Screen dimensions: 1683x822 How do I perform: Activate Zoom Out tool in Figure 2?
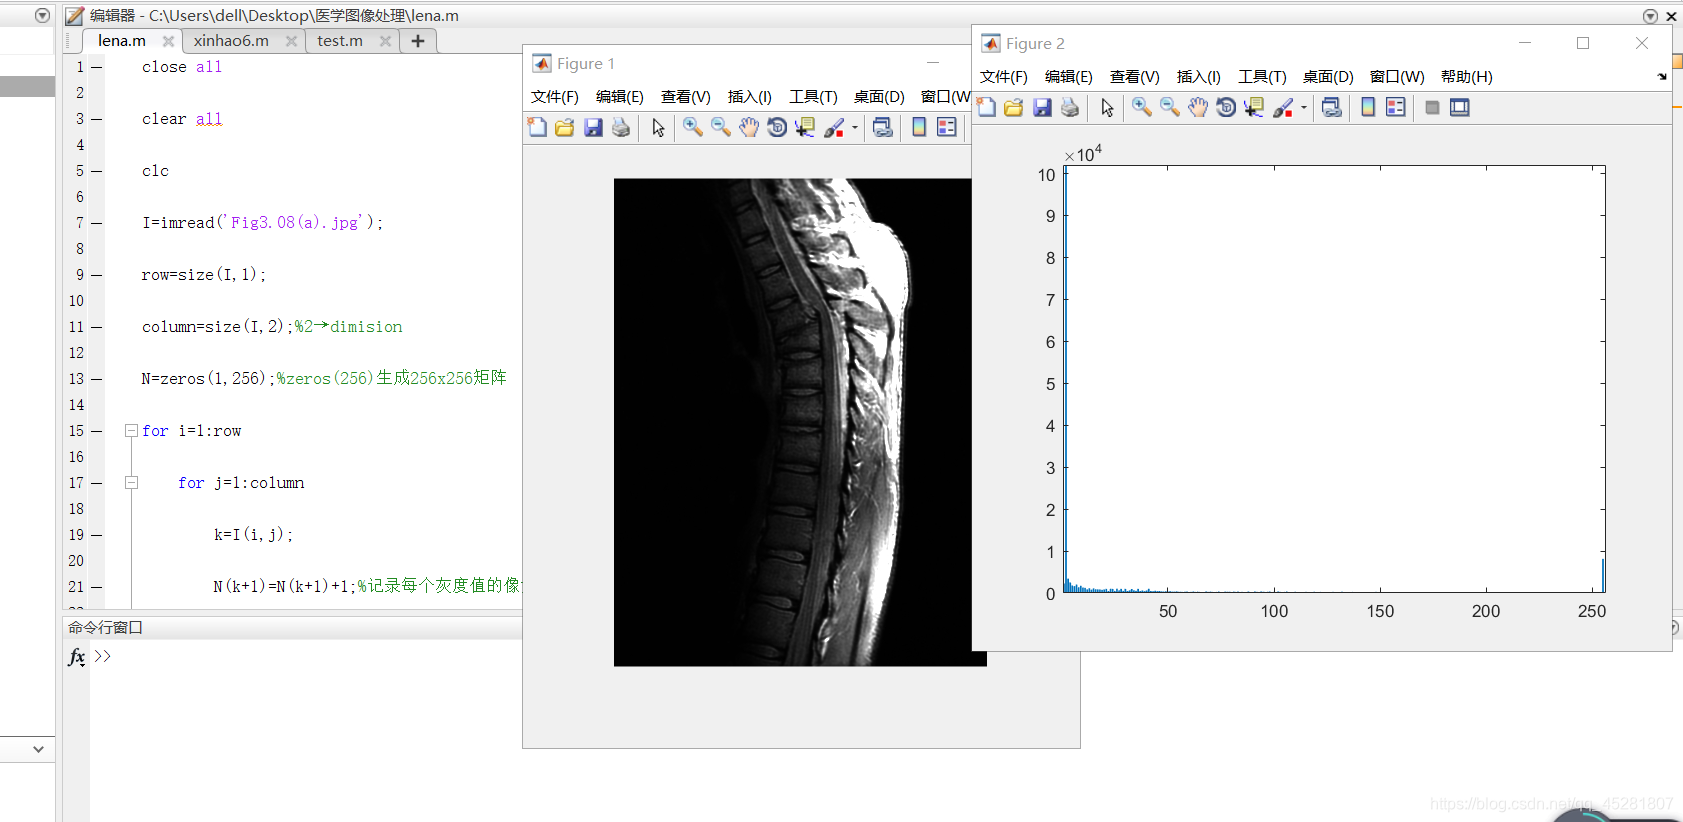(x=1169, y=107)
